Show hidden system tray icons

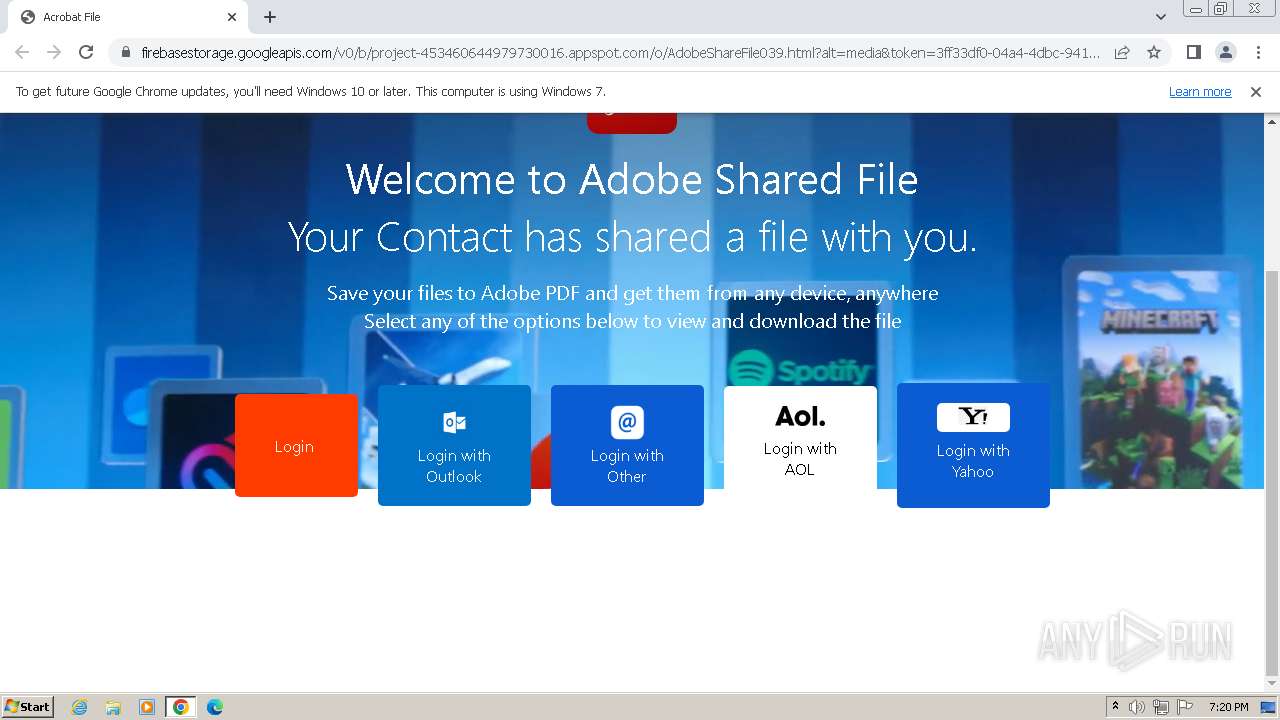[x=1116, y=707]
